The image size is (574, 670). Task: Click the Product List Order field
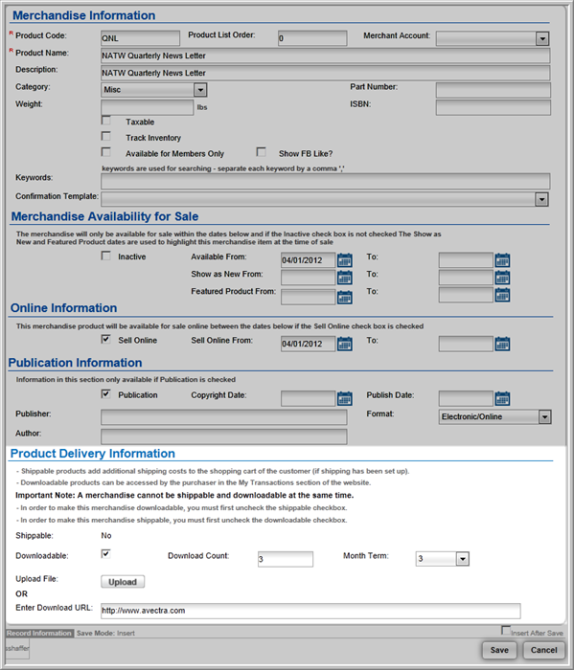click(312, 38)
